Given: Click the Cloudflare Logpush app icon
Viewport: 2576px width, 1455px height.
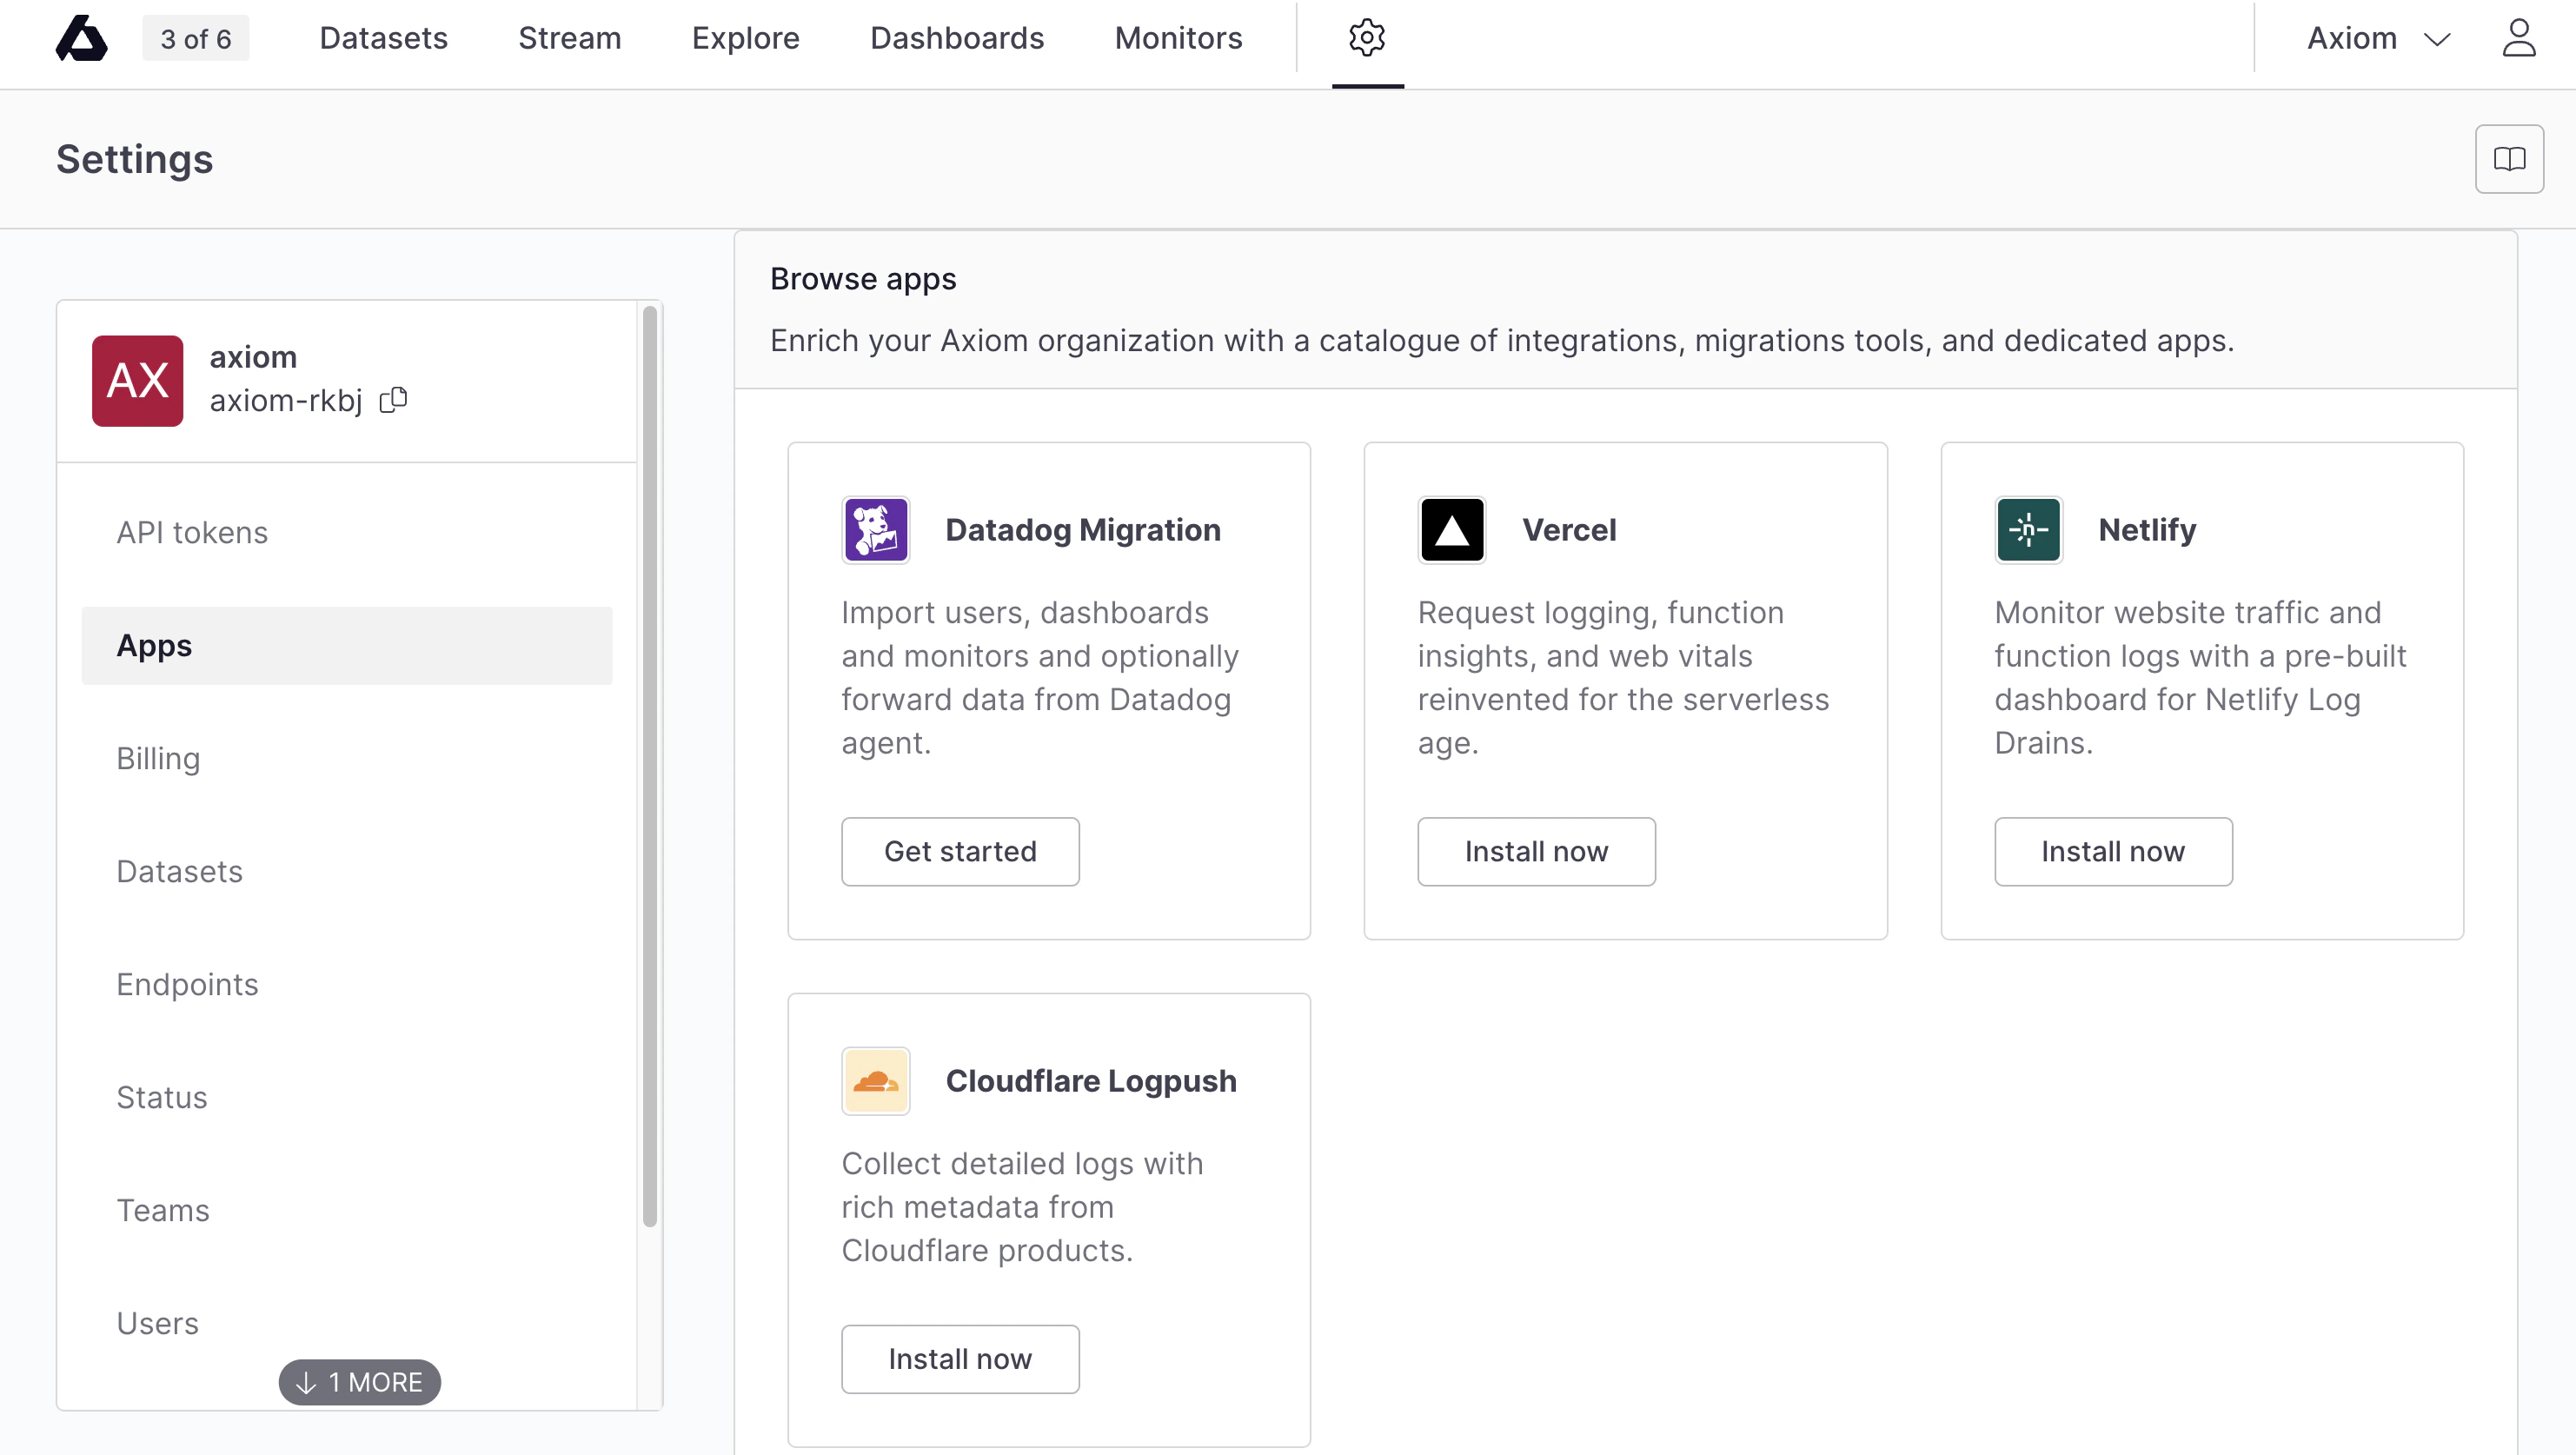Looking at the screenshot, I should pyautogui.click(x=876, y=1080).
